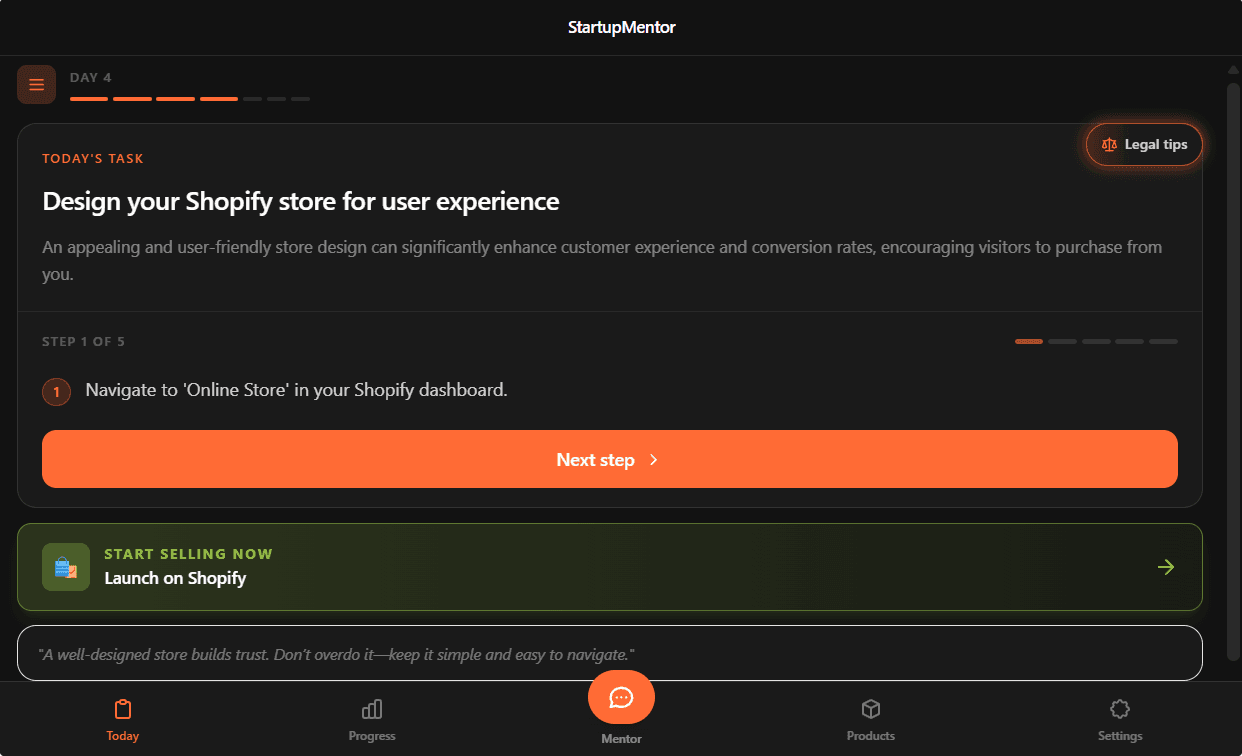Viewport: 1242px width, 756px height.
Task: Switch to the Products tab
Action: tap(870, 719)
